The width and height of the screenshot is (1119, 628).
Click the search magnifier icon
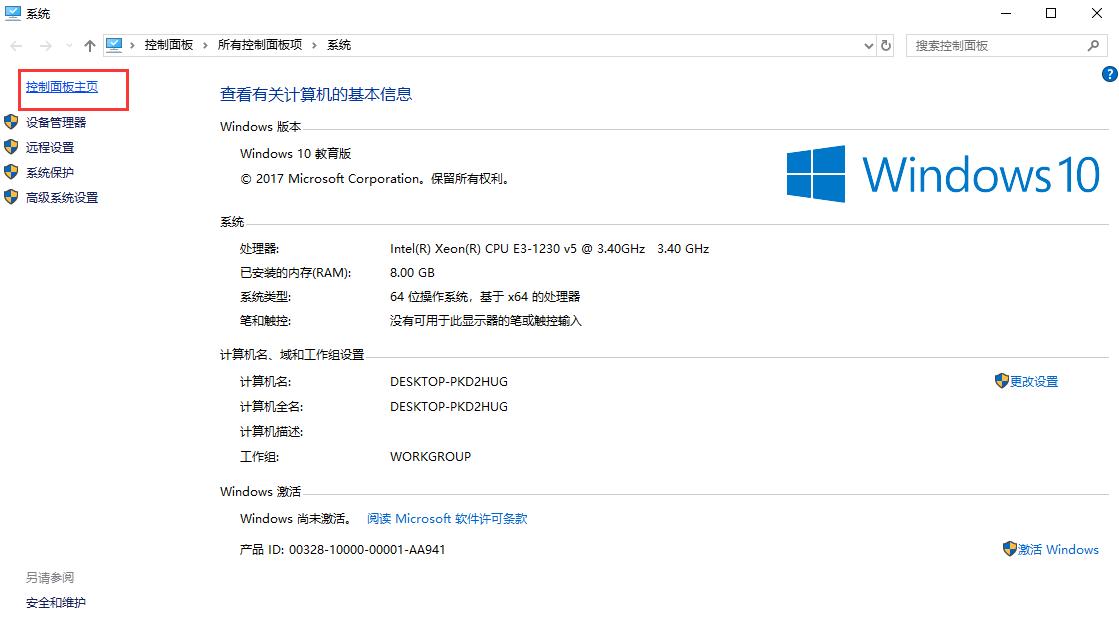(1093, 46)
